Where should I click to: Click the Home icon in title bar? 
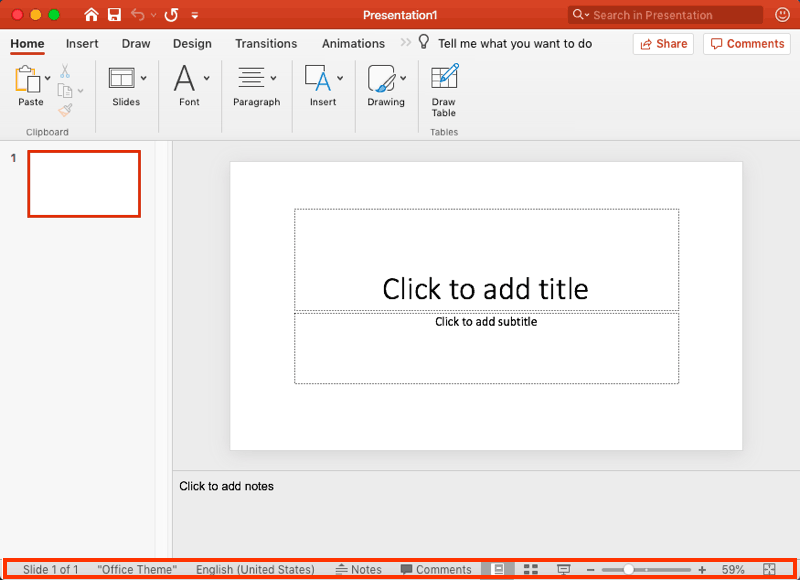click(92, 15)
